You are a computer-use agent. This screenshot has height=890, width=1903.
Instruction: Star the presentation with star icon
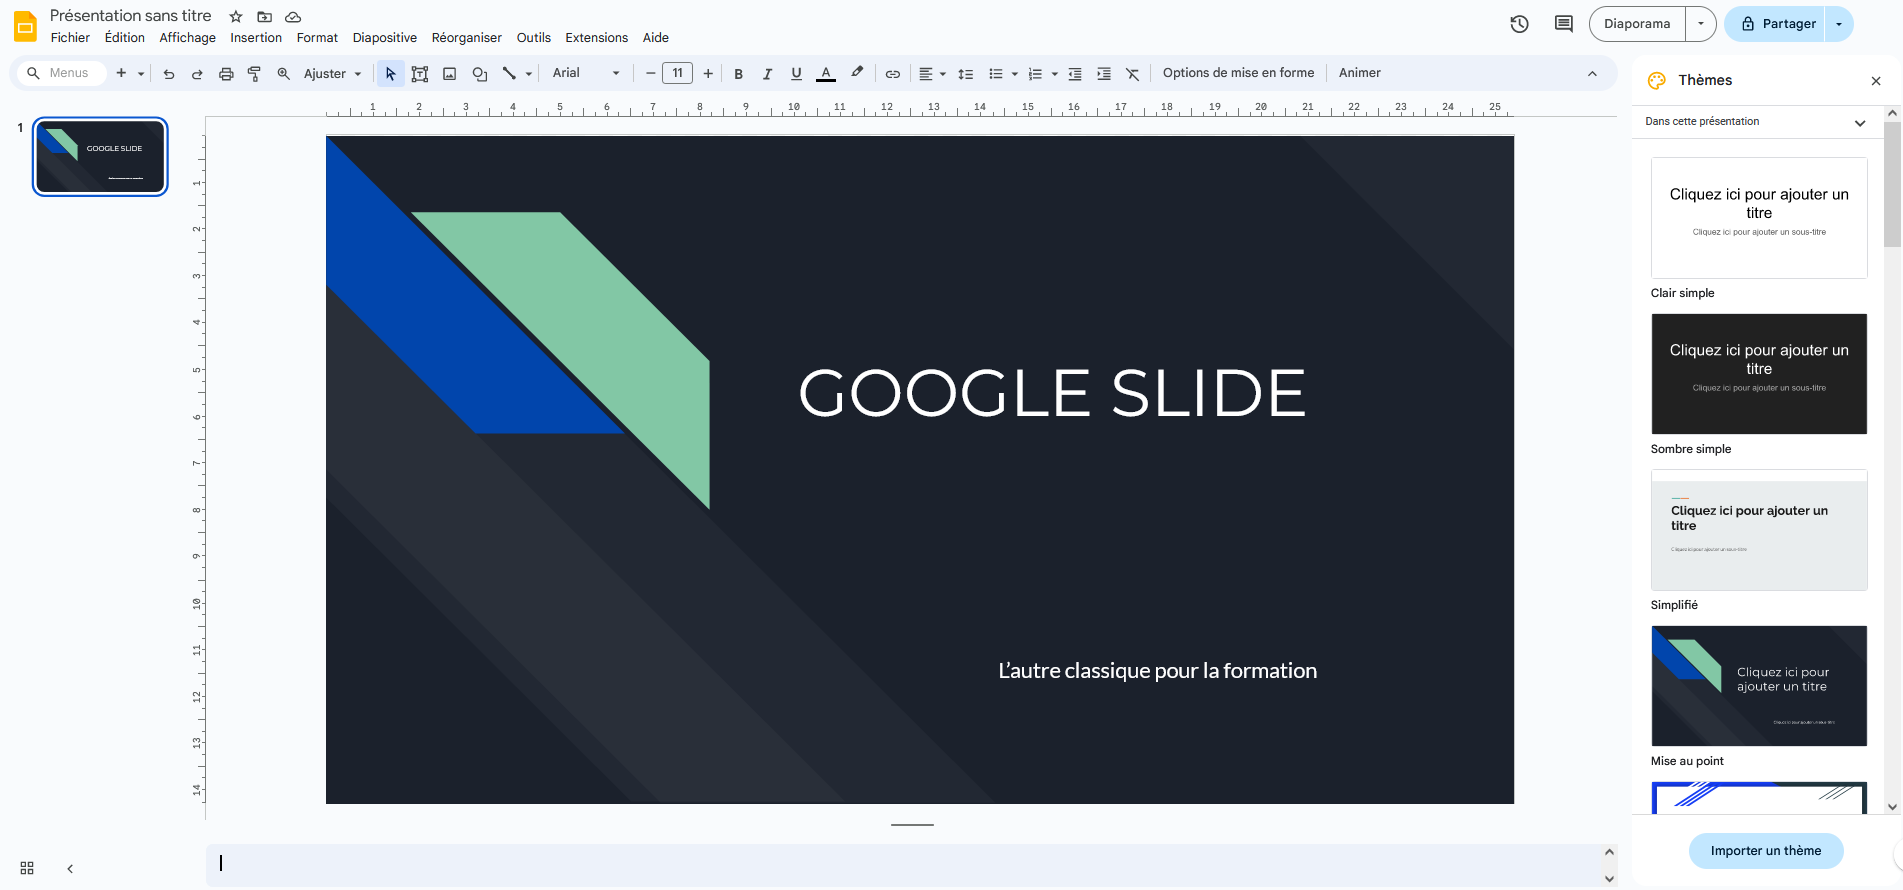coord(236,17)
